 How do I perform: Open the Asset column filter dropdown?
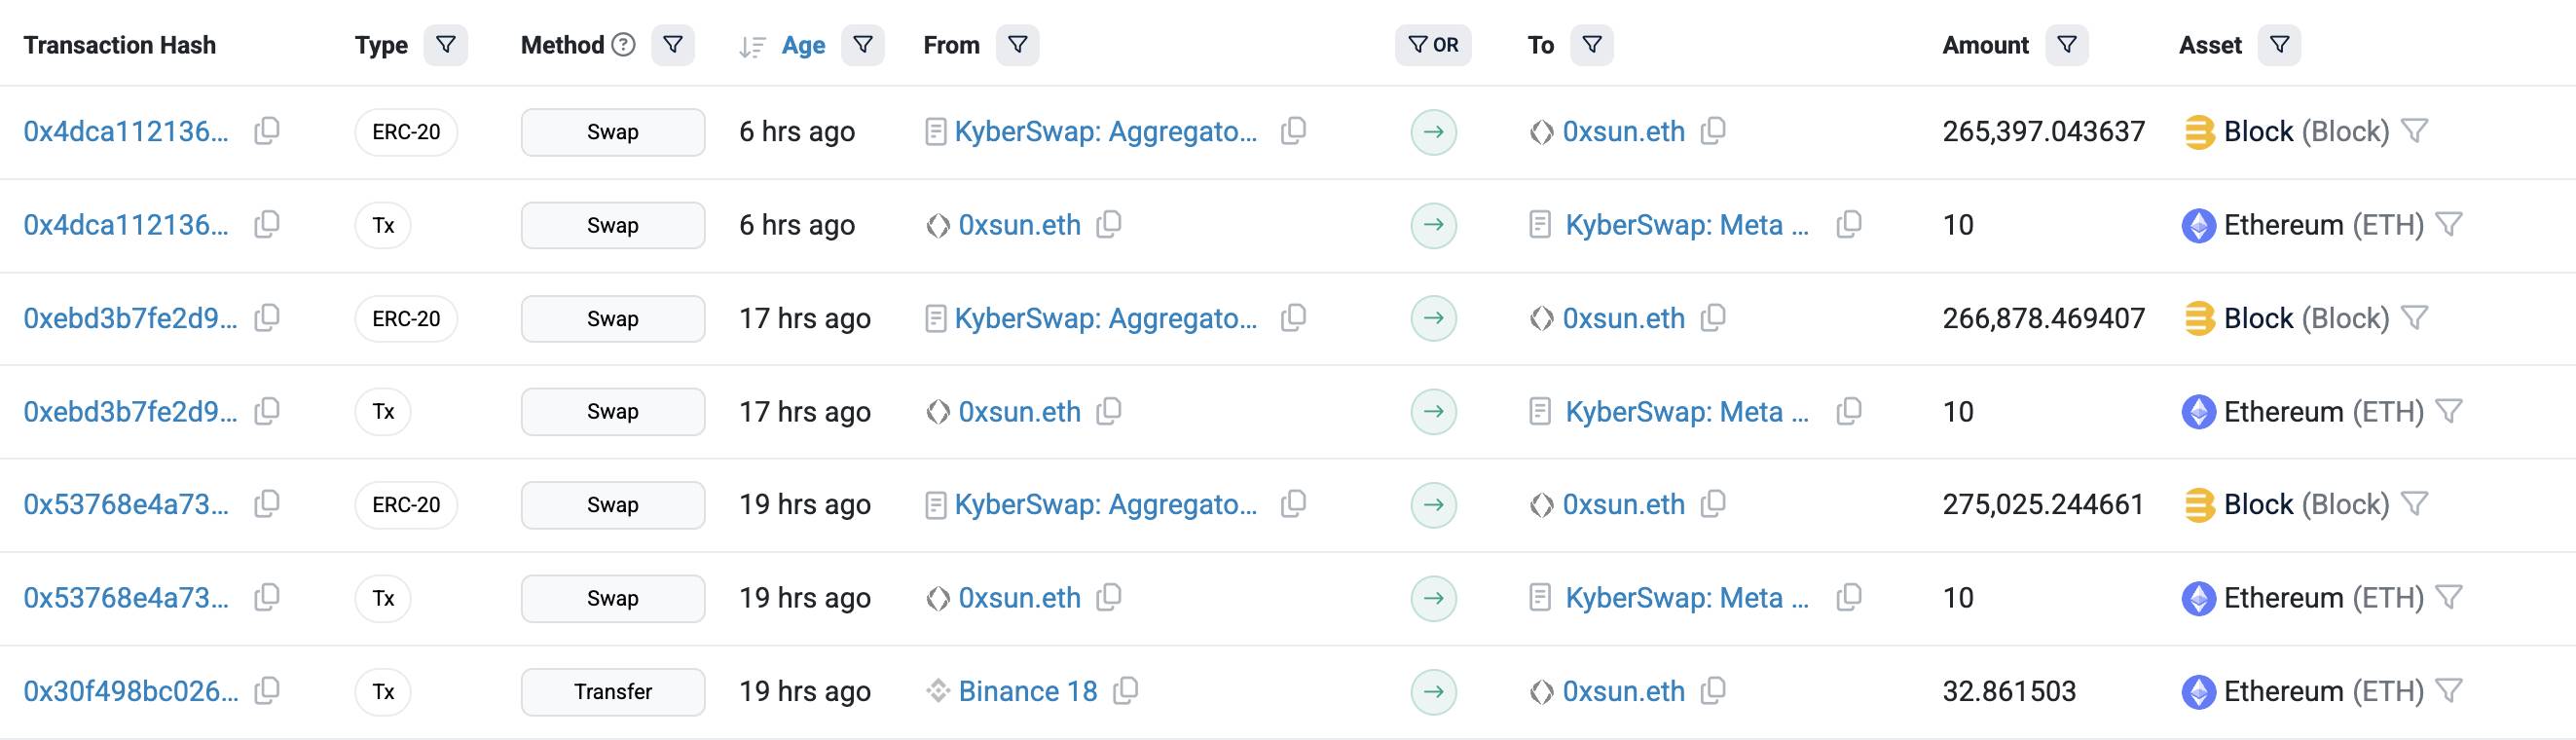2280,45
